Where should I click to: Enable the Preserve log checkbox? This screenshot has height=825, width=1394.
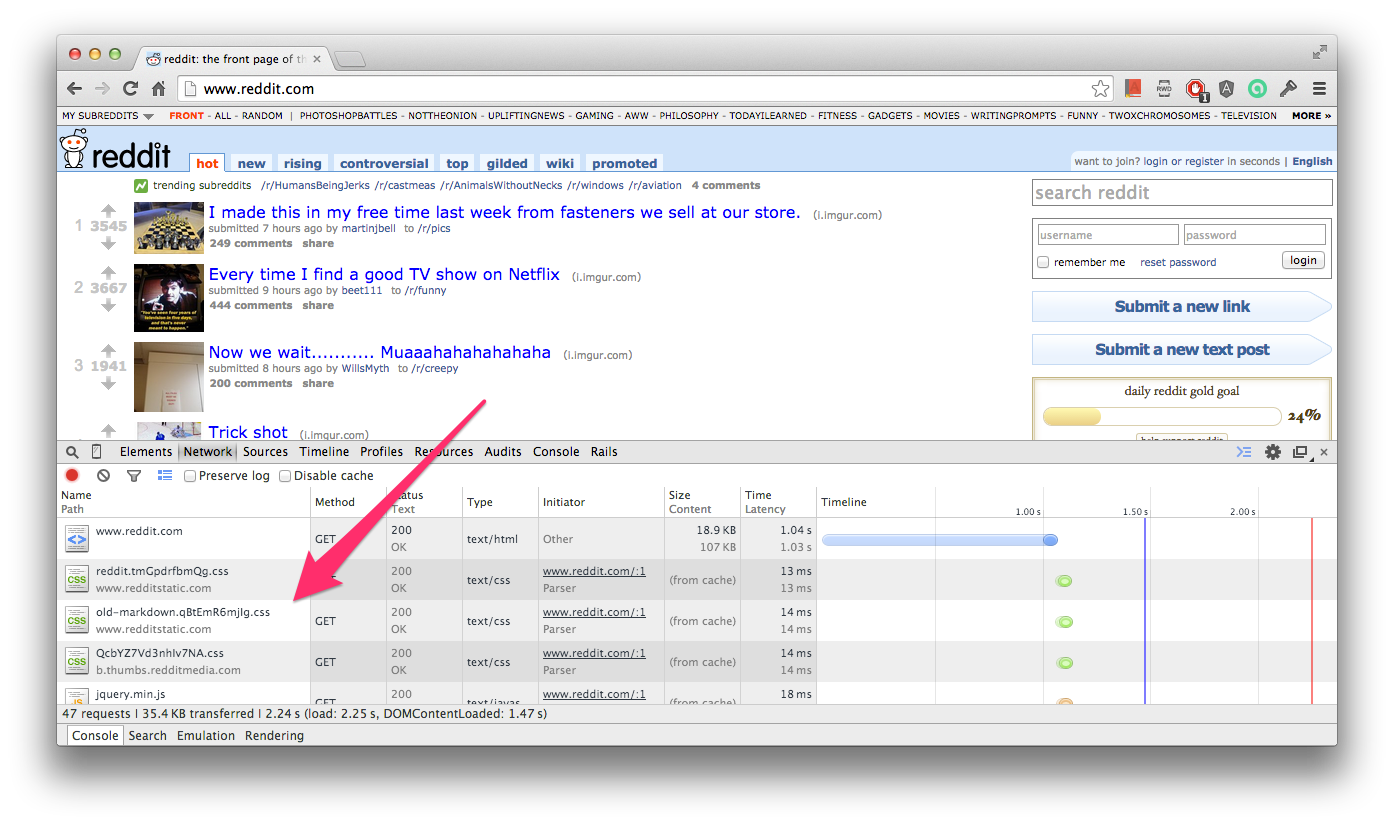point(190,476)
